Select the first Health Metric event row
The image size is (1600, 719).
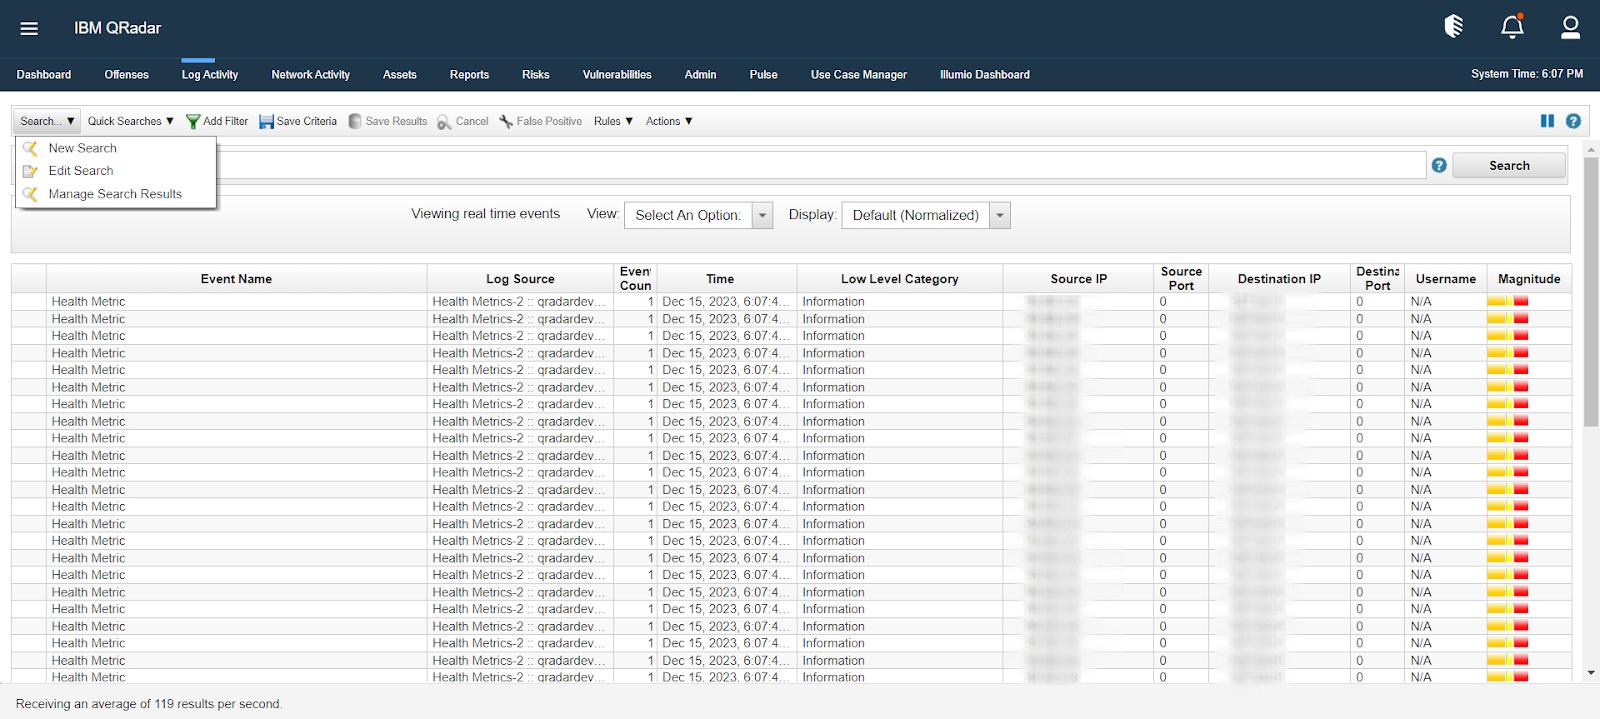click(x=791, y=301)
